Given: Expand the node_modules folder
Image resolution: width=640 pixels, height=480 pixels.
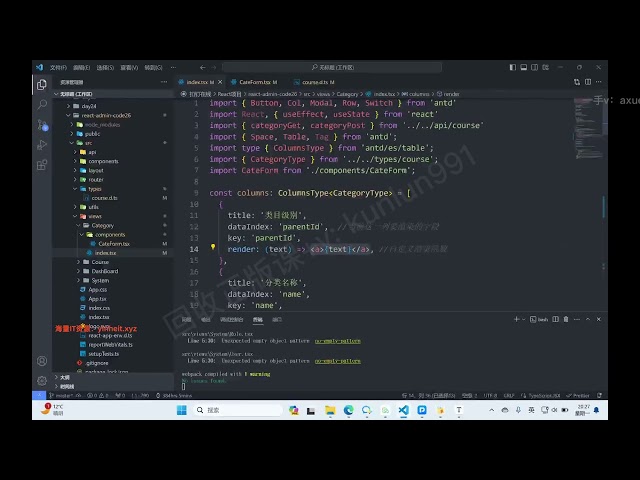Looking at the screenshot, I should [103, 124].
